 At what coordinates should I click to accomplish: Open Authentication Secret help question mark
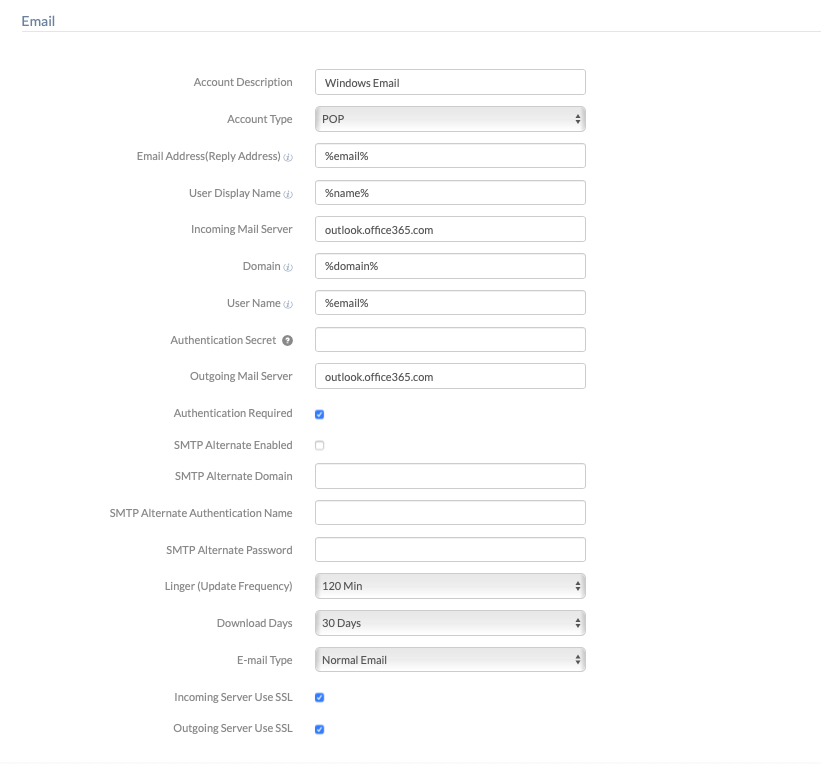[287, 340]
